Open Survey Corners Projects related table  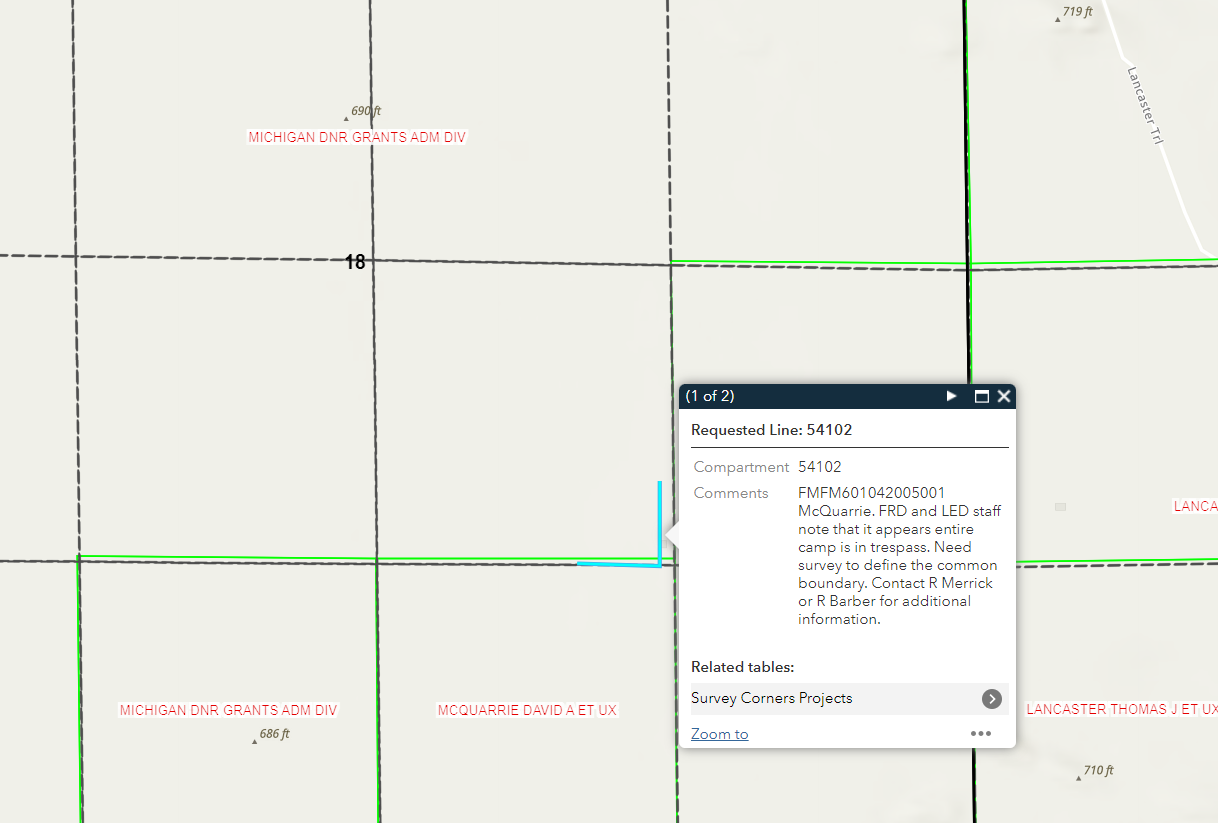(x=771, y=698)
